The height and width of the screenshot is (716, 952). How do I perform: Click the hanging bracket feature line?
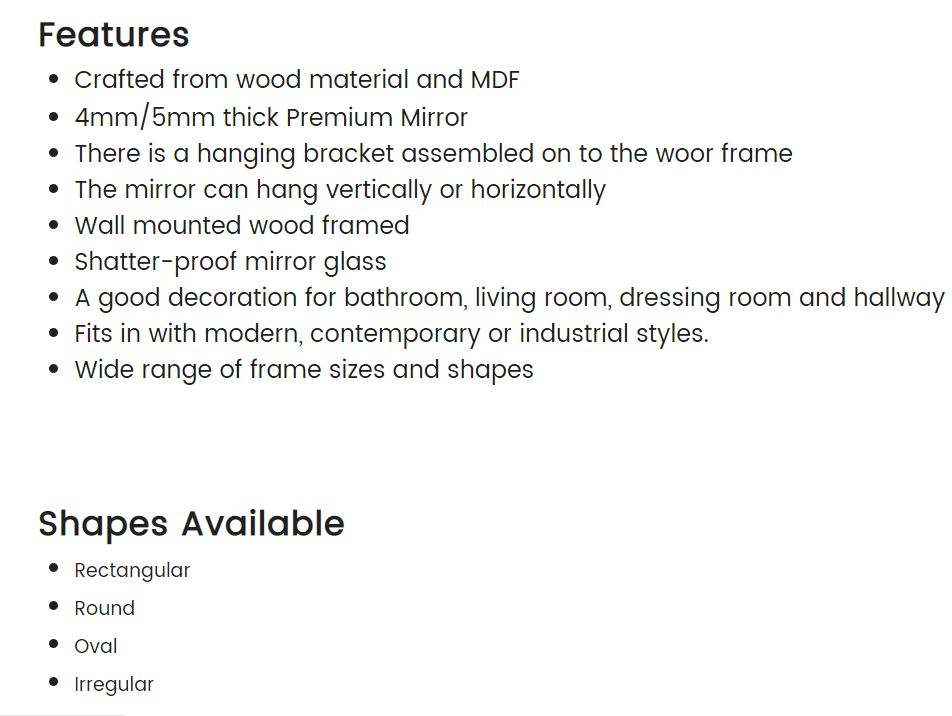[434, 154]
